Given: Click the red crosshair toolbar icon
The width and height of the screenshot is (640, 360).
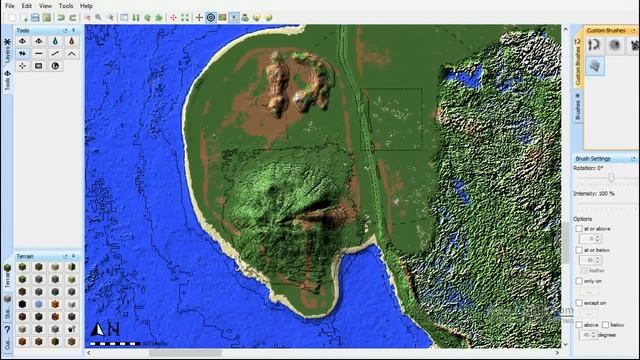Looking at the screenshot, I should click(173, 18).
